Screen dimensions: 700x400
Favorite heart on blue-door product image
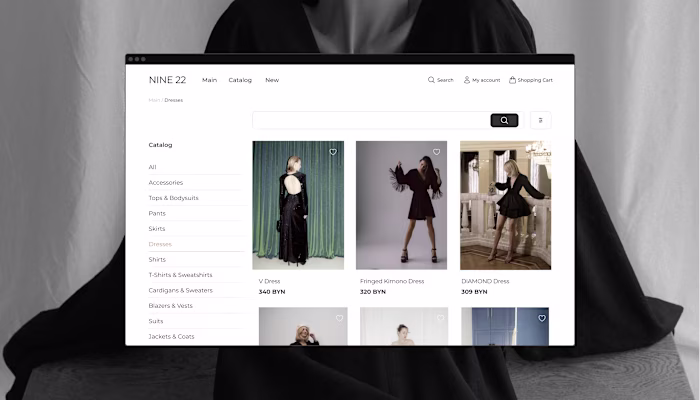click(542, 318)
